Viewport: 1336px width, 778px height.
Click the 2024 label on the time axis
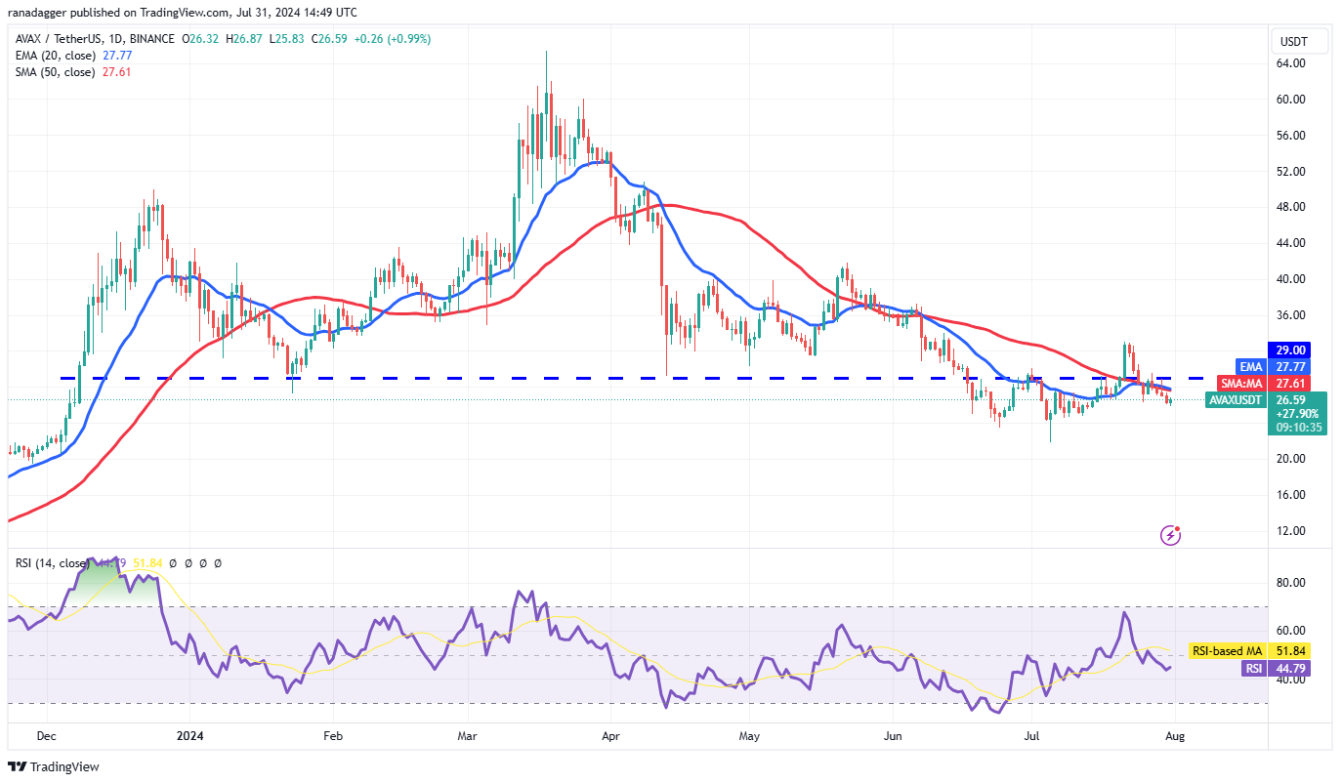(x=189, y=735)
